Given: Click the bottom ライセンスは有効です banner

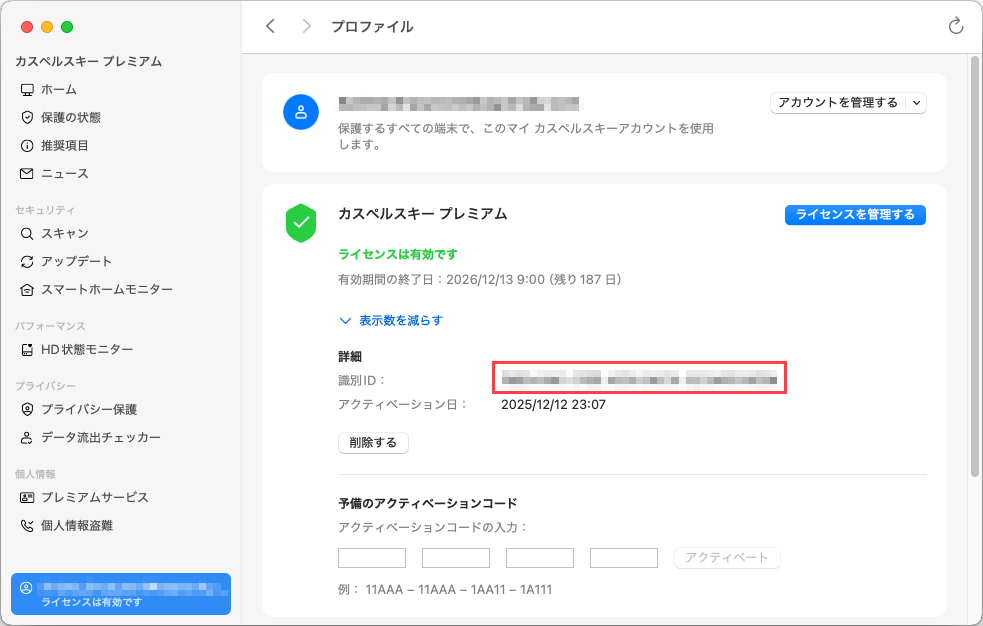Looking at the screenshot, I should tap(121, 594).
